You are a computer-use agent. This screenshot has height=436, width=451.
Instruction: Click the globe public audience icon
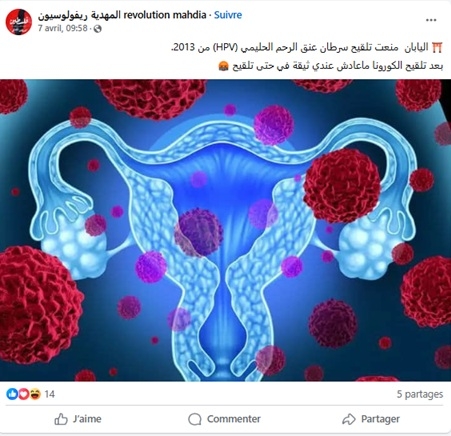point(97,29)
